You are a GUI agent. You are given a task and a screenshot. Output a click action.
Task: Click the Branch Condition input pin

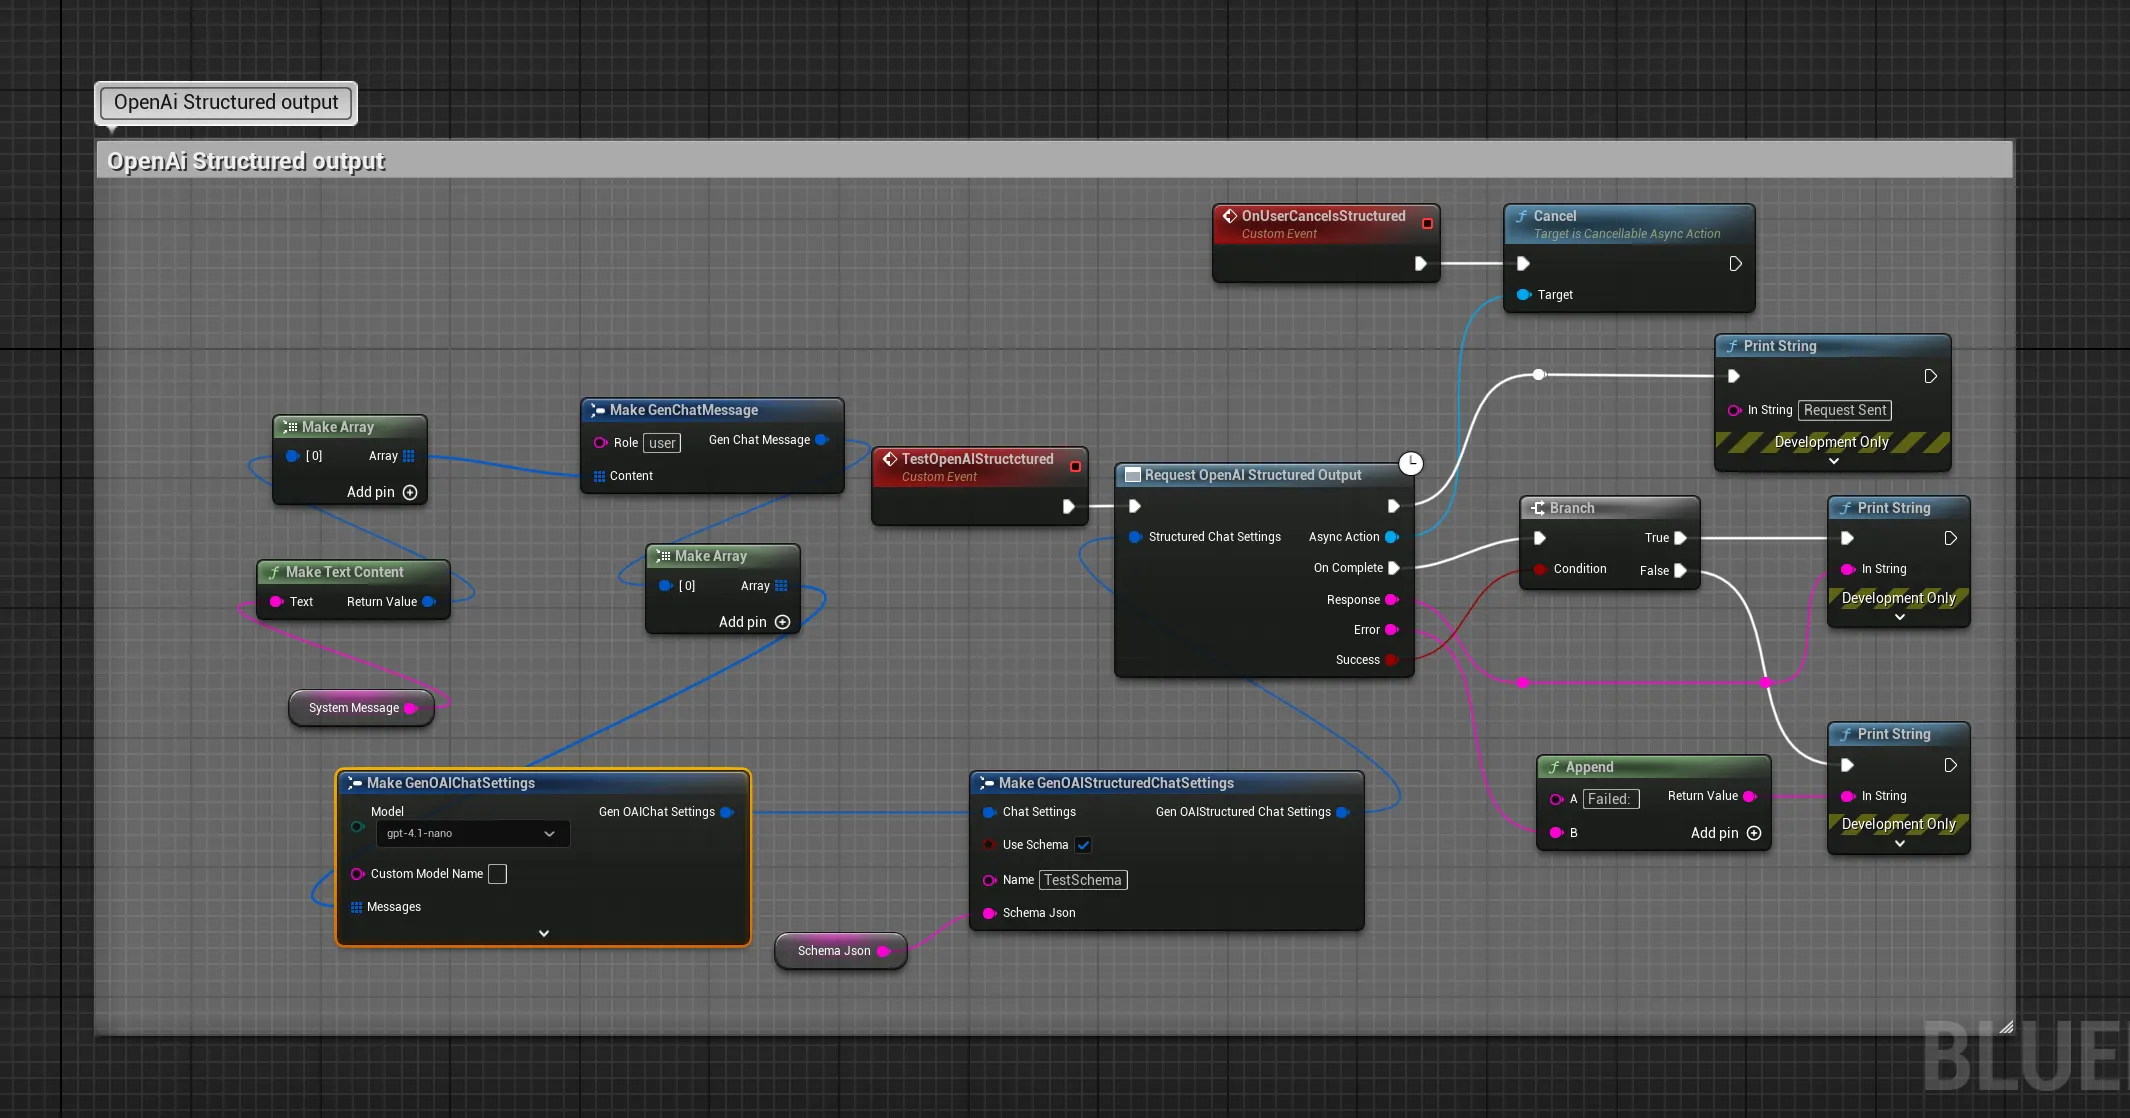[x=1540, y=569]
